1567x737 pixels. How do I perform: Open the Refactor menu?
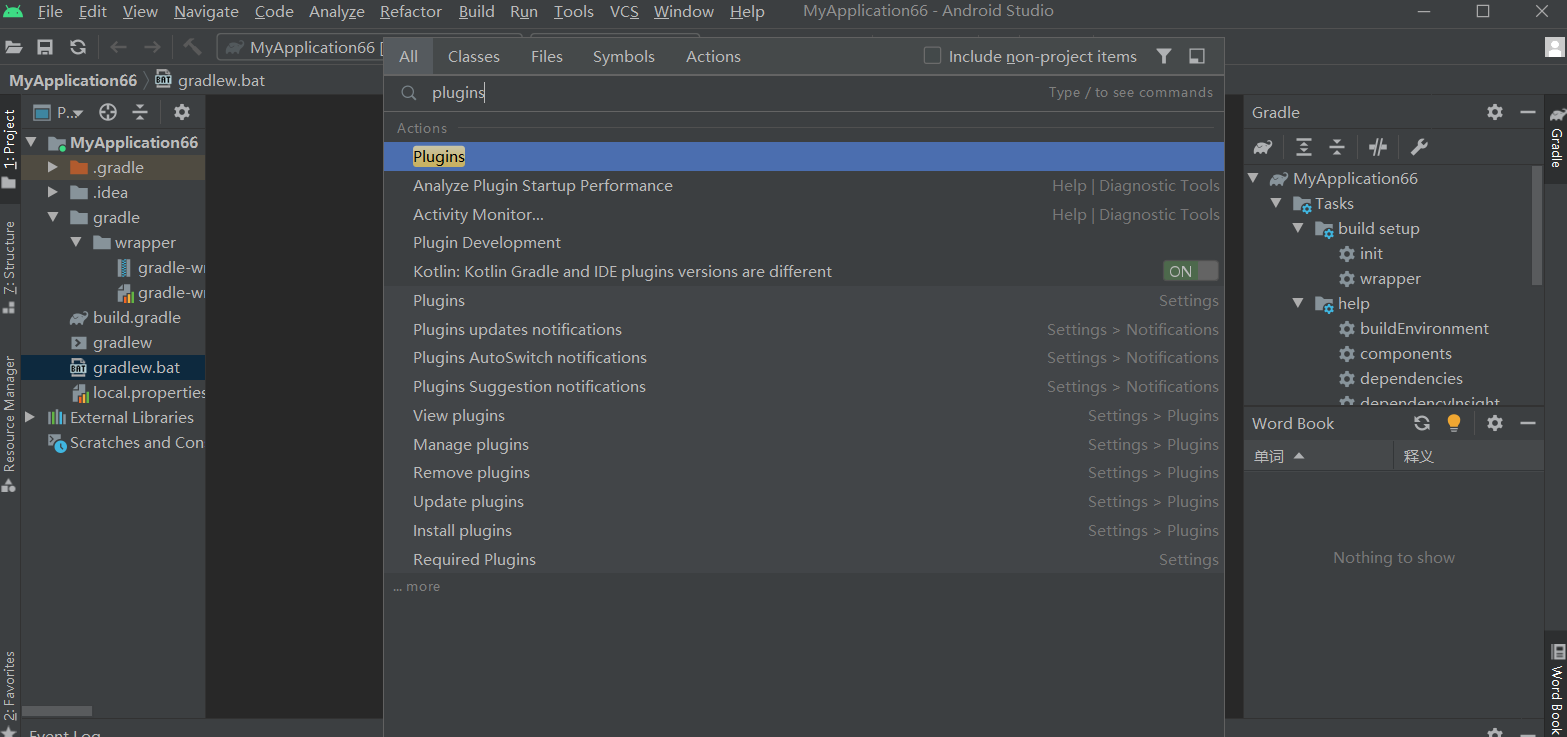click(410, 12)
